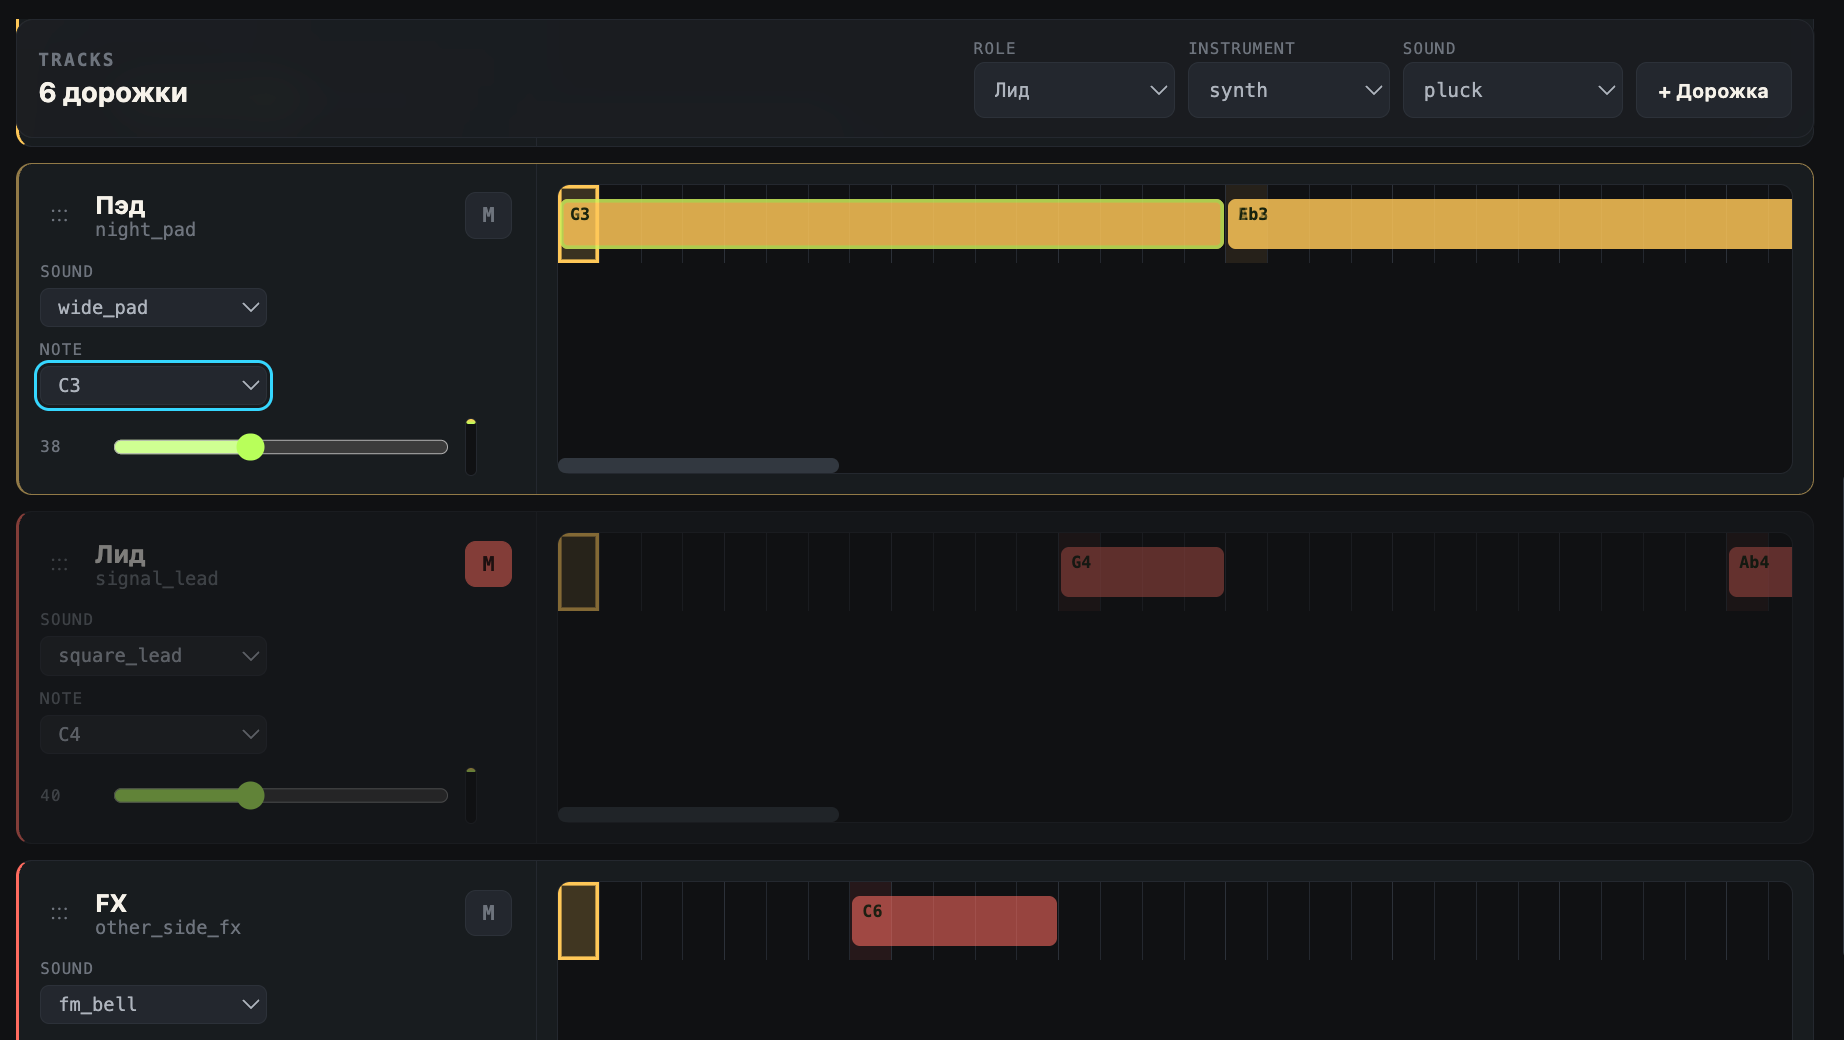Image resolution: width=1844 pixels, height=1040 pixels.
Task: Click the Пэд track title
Action: (x=120, y=205)
